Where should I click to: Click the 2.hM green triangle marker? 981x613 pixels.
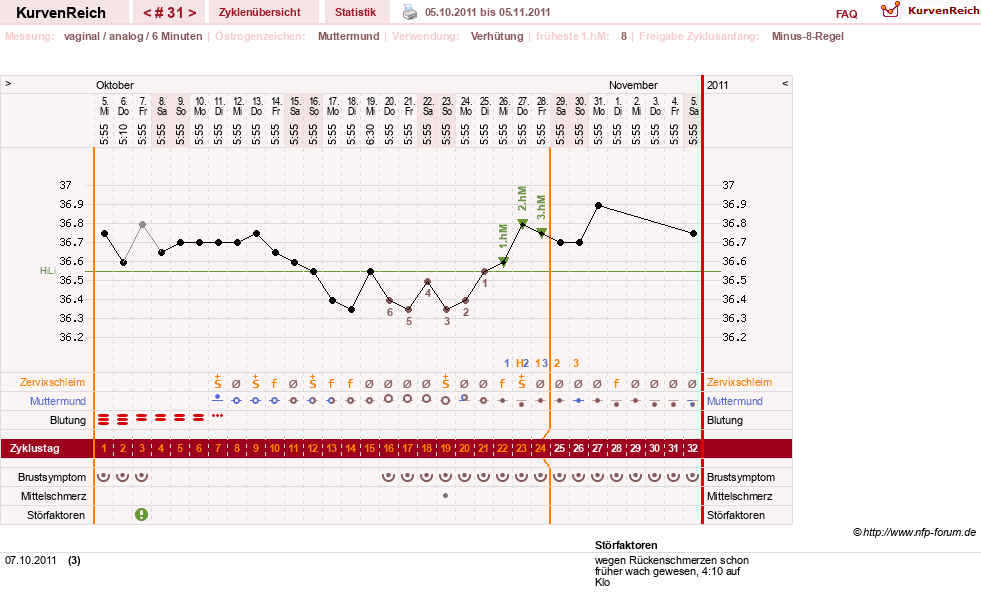click(522, 223)
